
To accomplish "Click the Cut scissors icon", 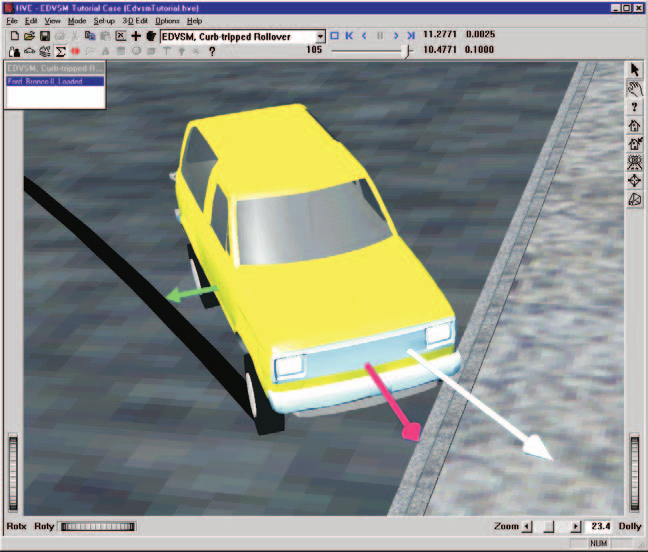I will pos(75,36).
